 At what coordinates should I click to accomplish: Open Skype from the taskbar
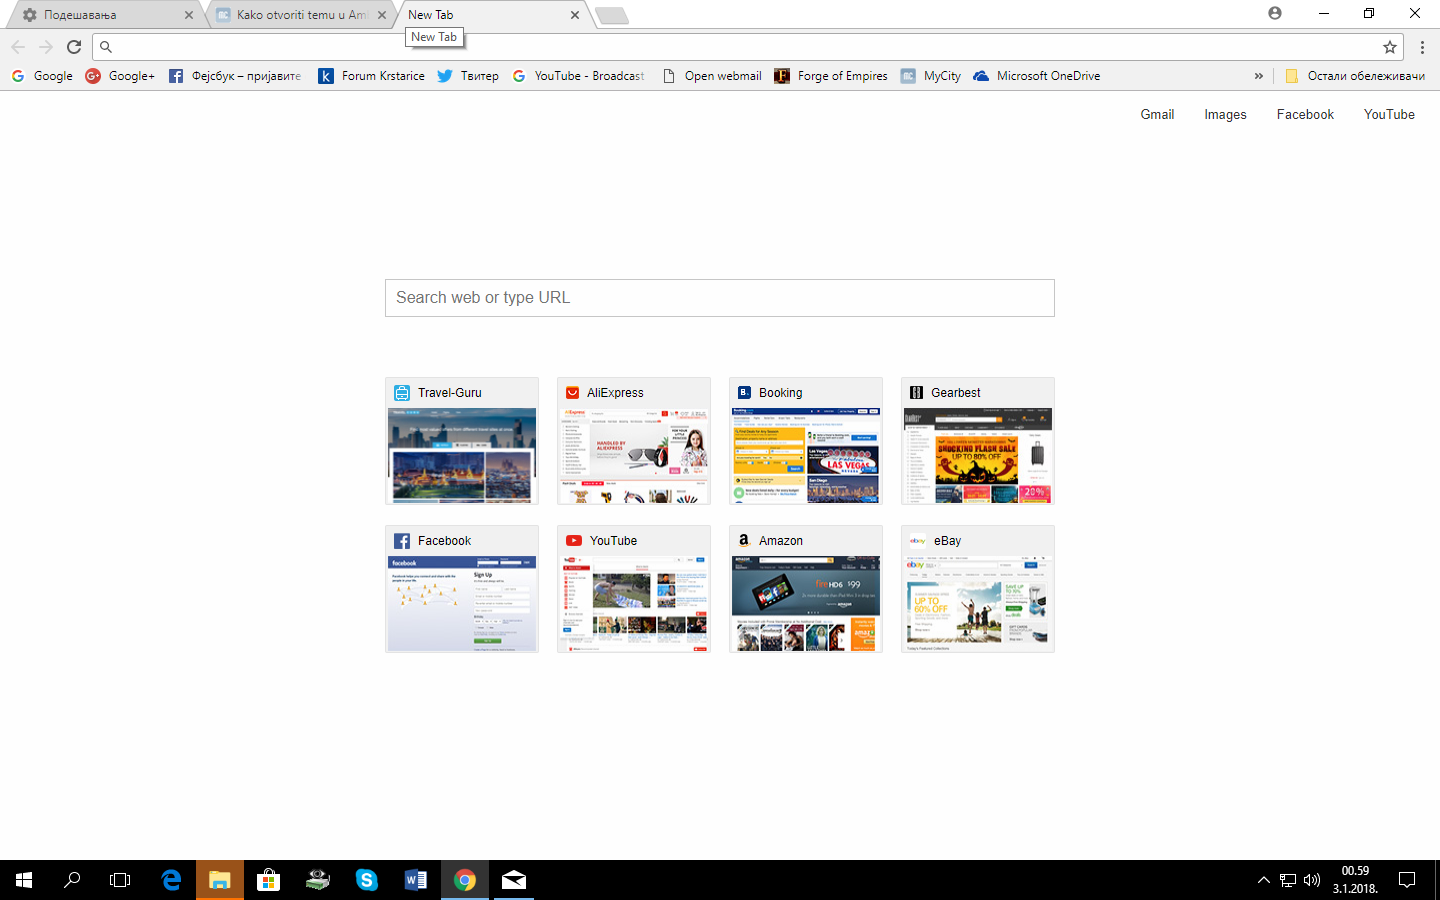click(x=367, y=880)
